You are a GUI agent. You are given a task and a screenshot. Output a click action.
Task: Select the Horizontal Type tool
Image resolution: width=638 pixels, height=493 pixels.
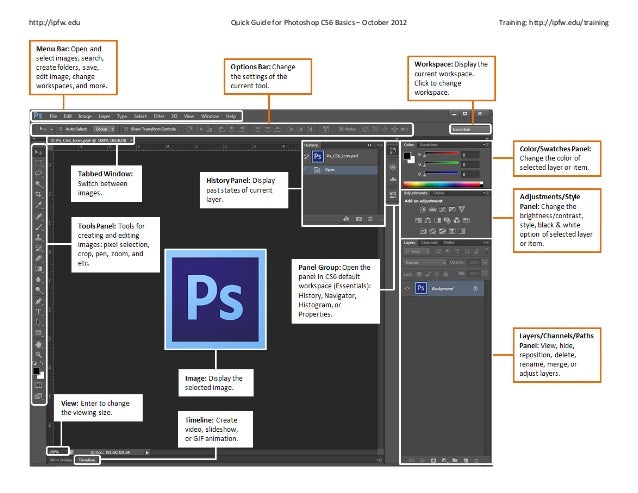38,311
